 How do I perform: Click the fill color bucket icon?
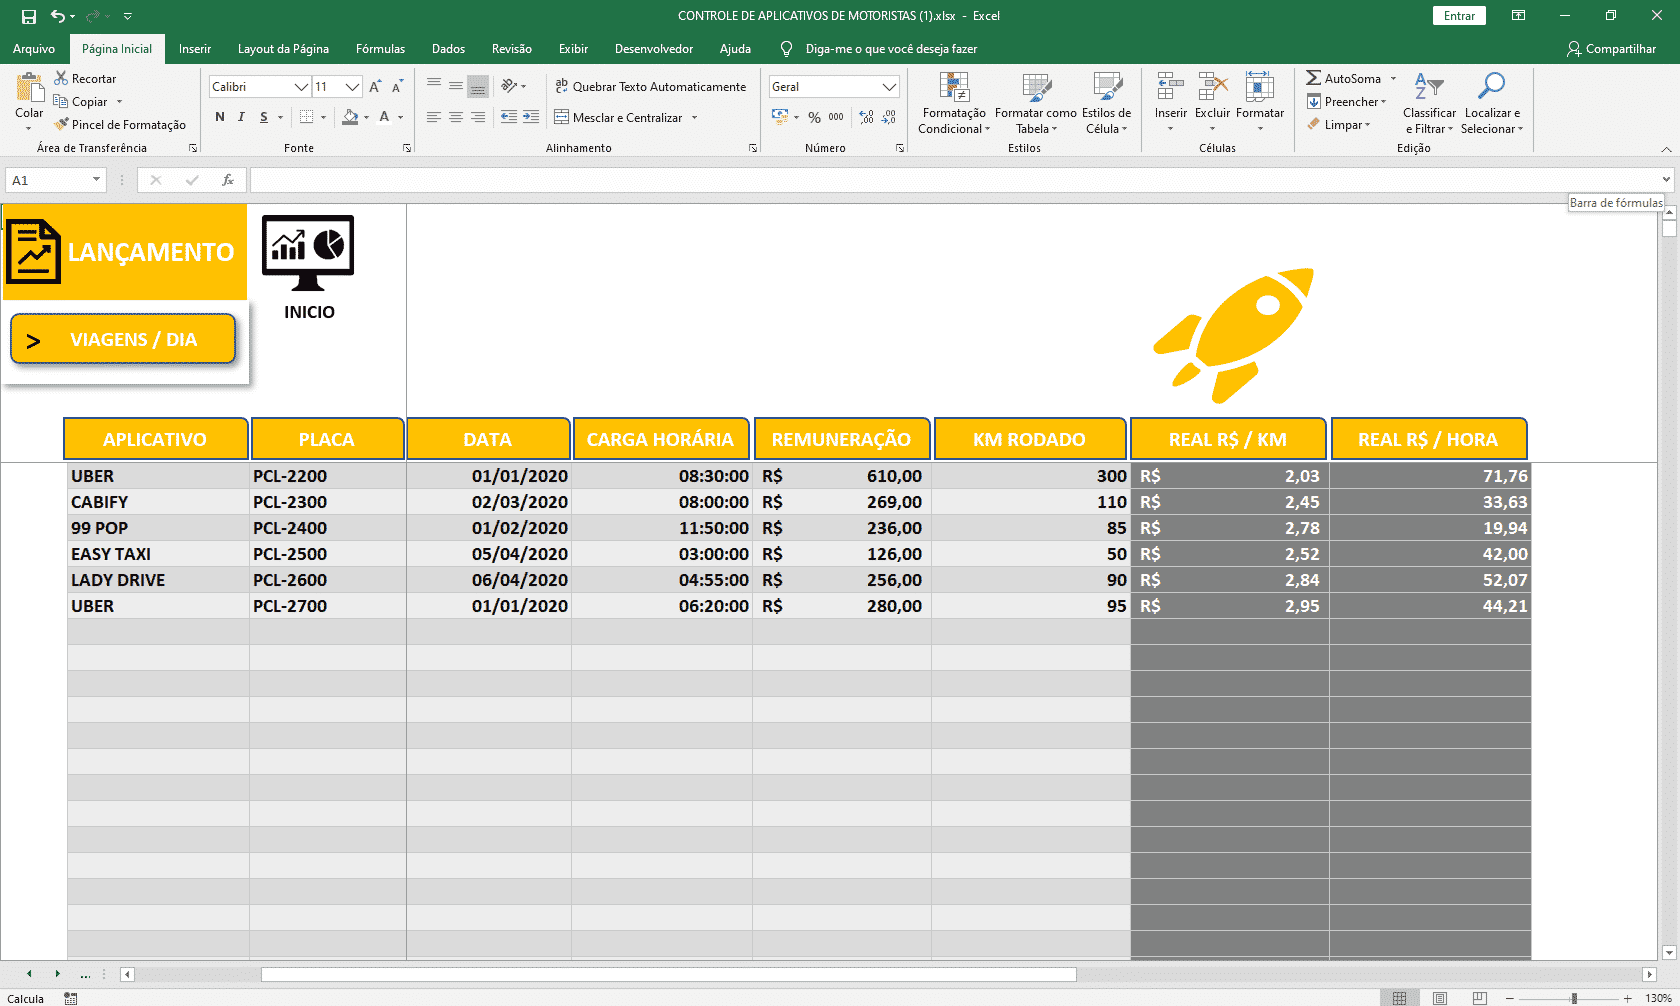point(350,117)
